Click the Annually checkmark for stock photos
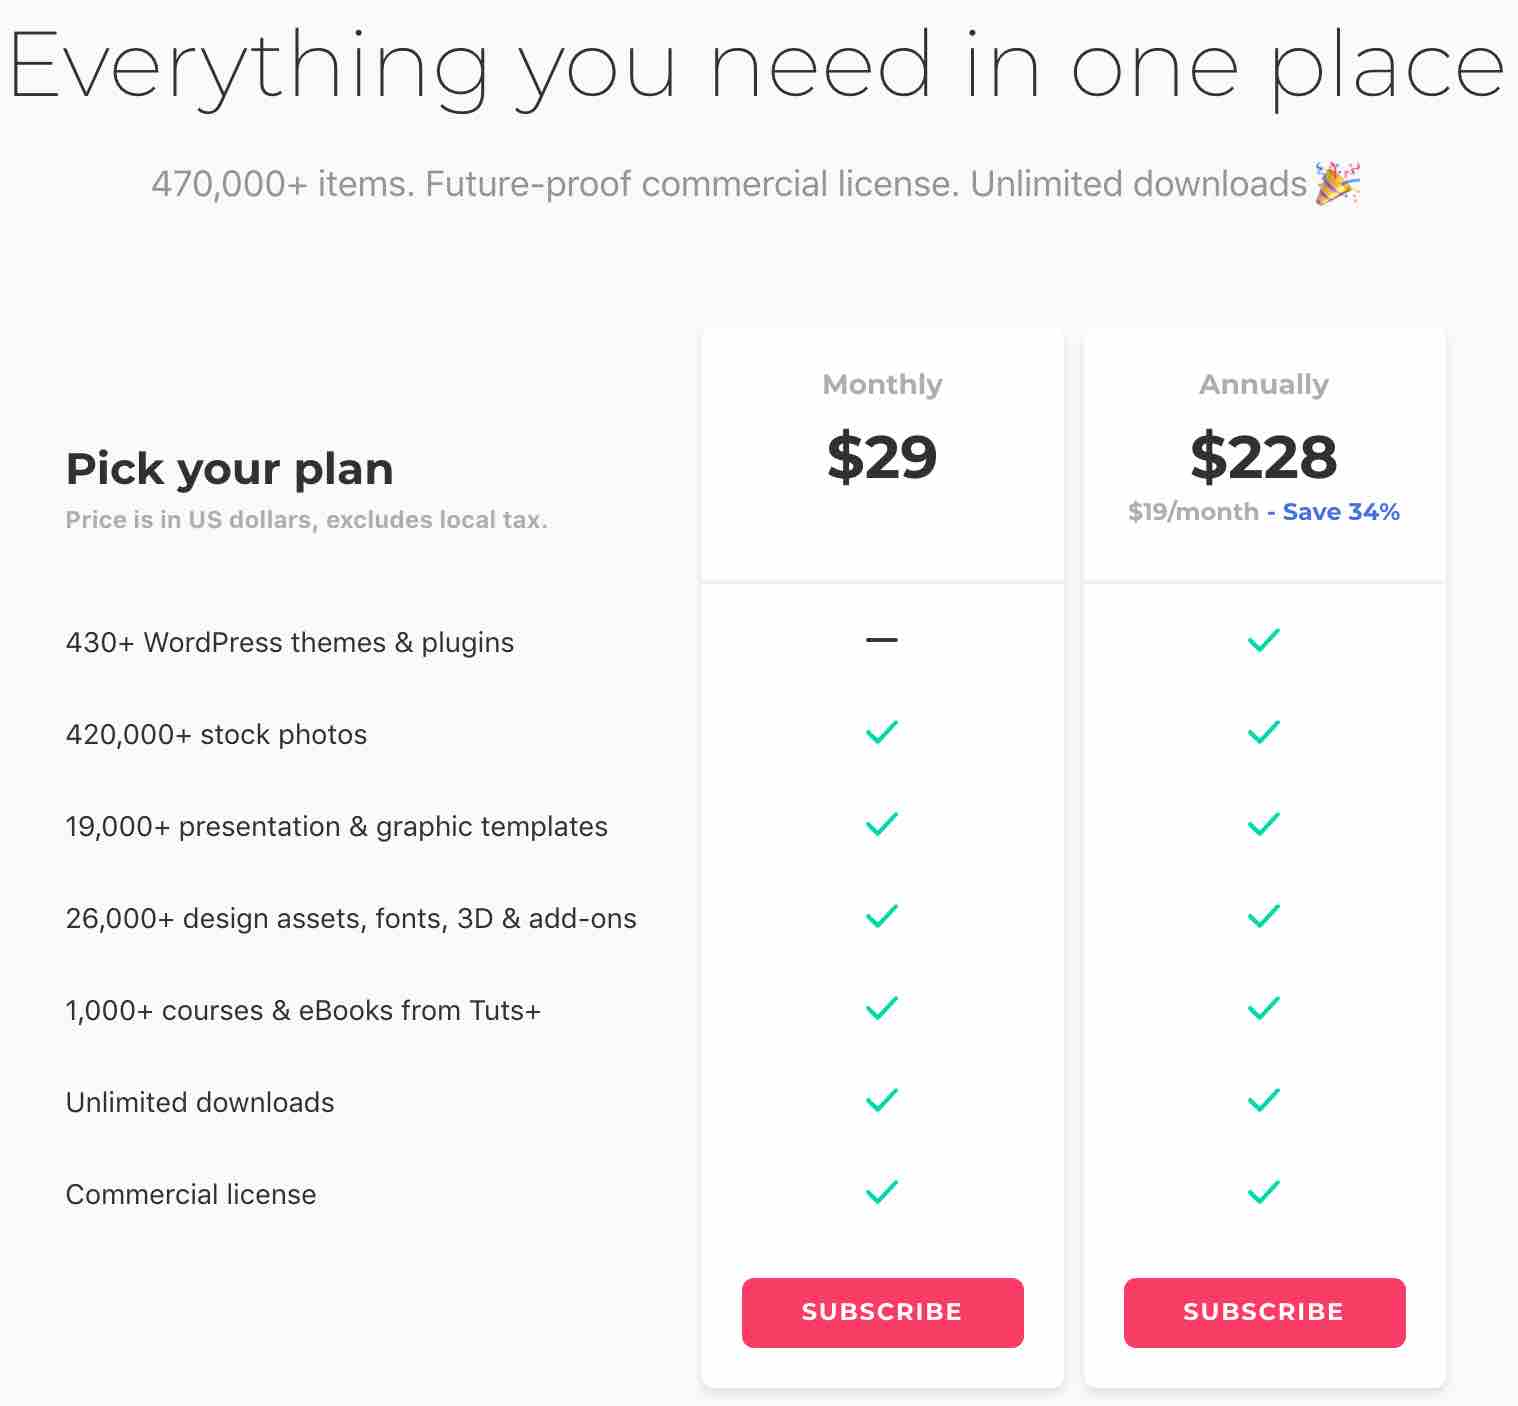The width and height of the screenshot is (1518, 1406). [1264, 732]
